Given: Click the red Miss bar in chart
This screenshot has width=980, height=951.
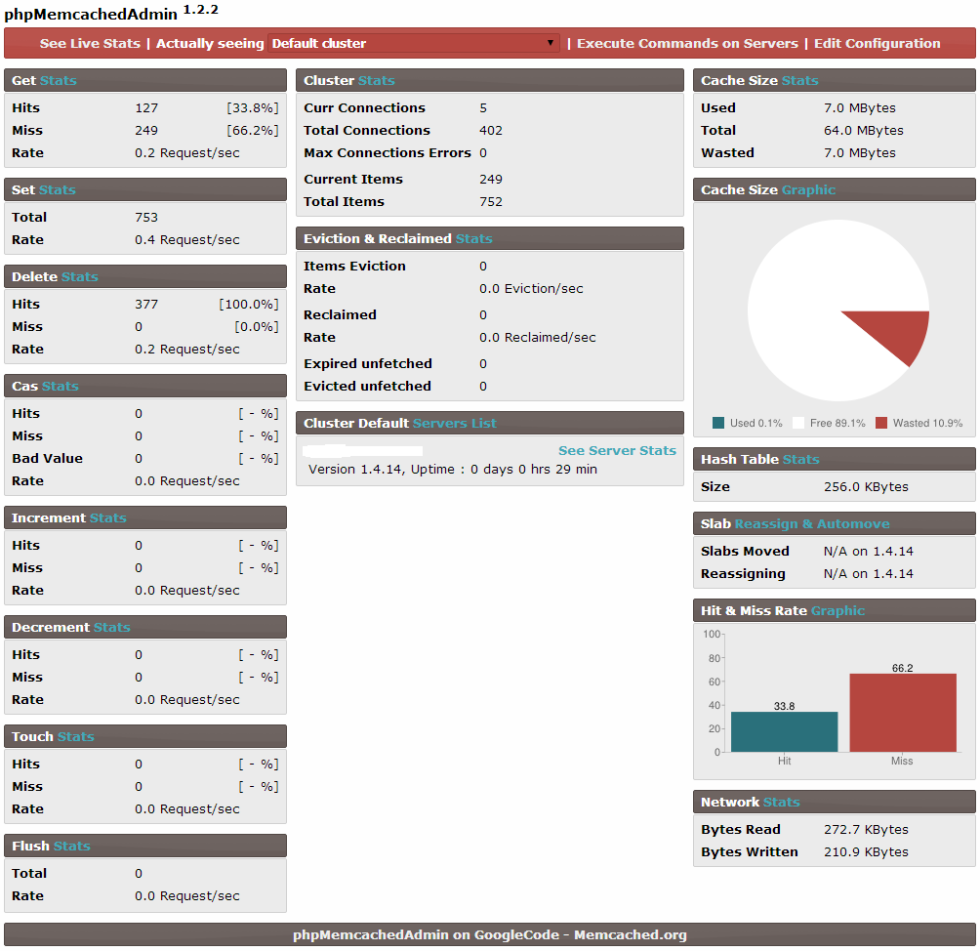Looking at the screenshot, I should [902, 712].
